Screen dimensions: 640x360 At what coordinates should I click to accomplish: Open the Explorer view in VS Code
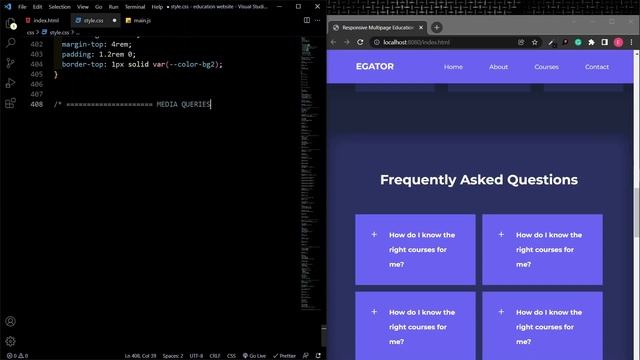[x=11, y=23]
